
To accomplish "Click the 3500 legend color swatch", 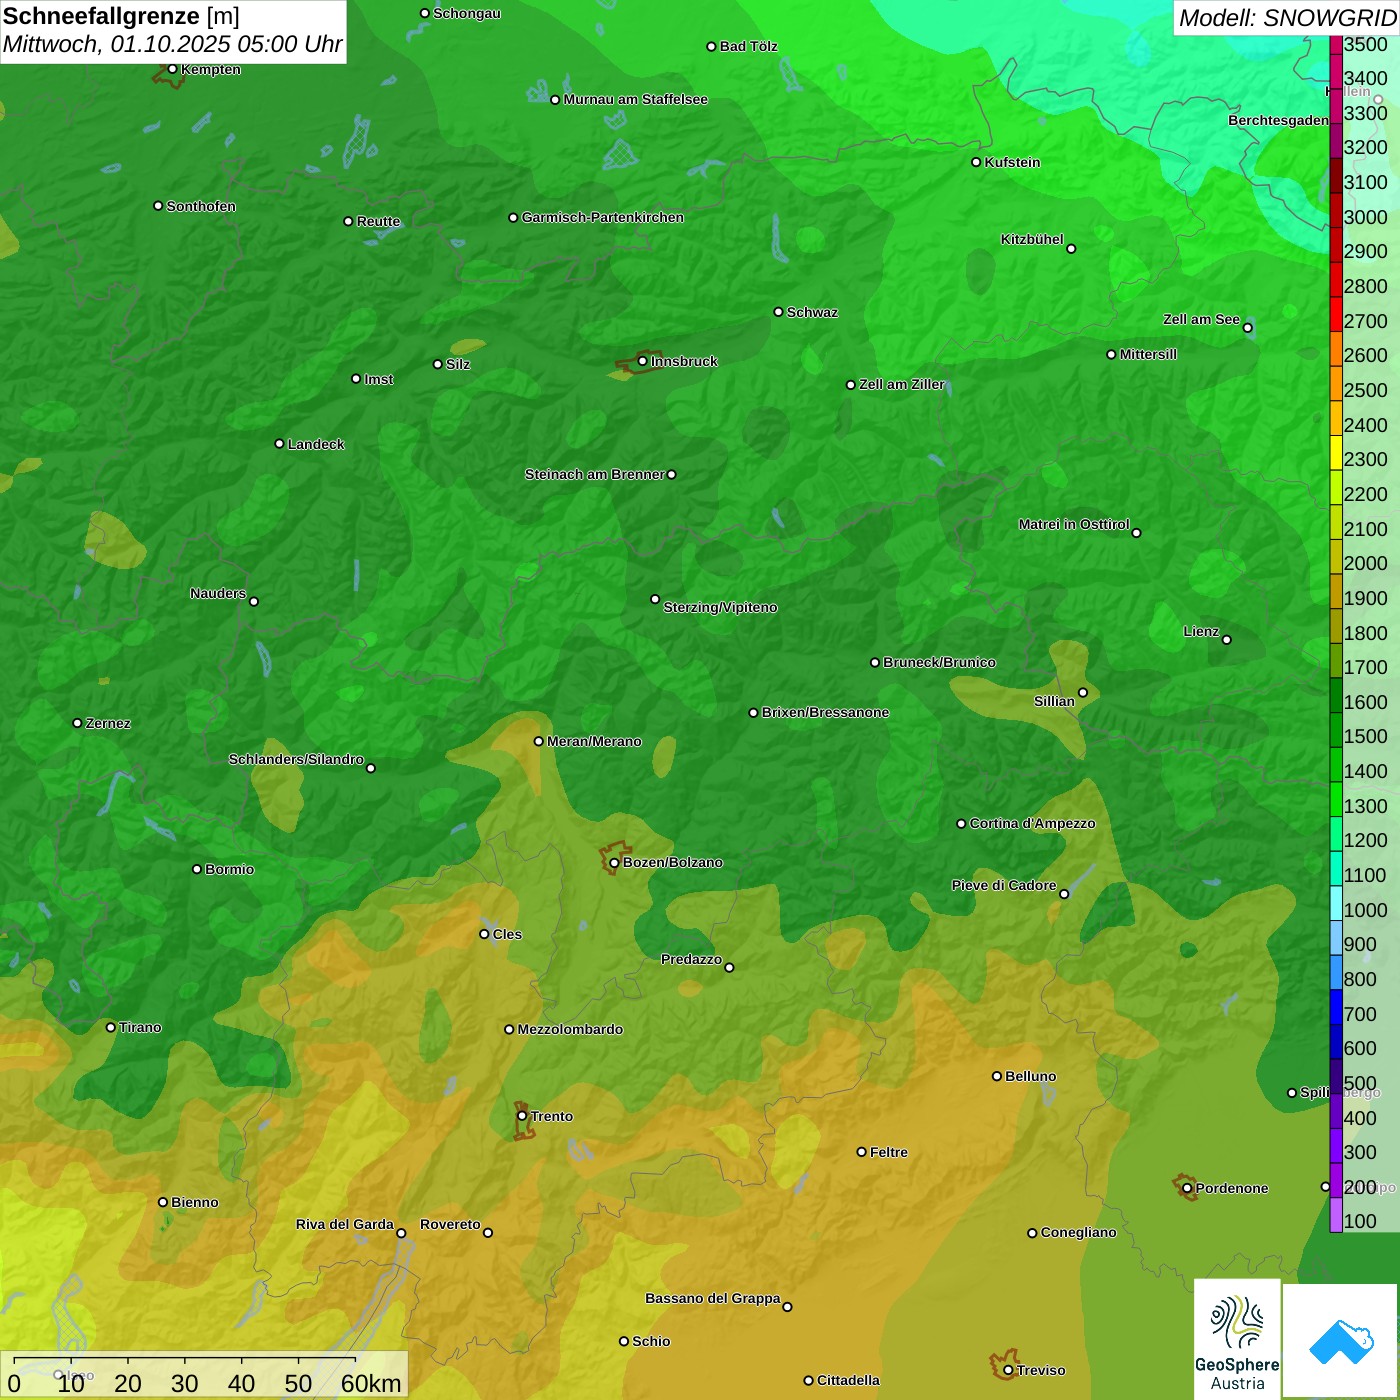I will [1336, 44].
